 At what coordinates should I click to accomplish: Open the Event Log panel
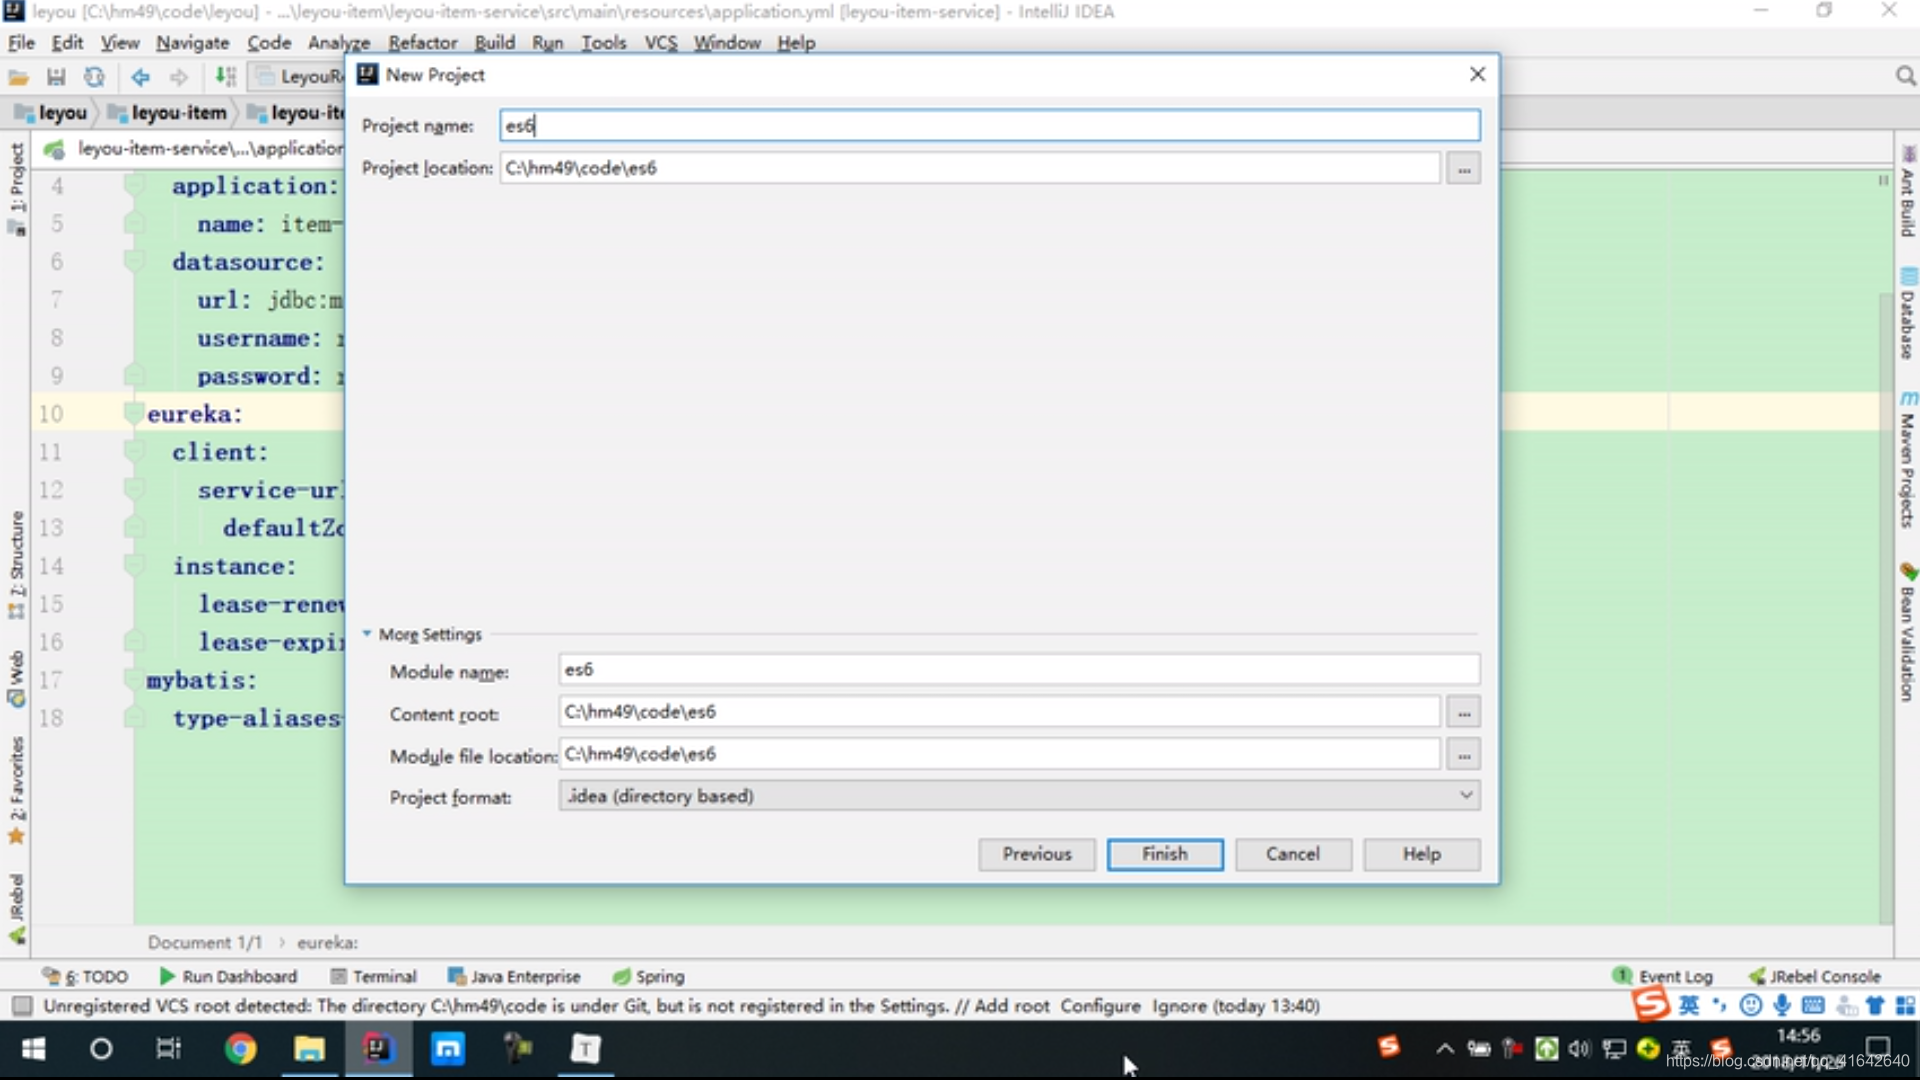click(1662, 976)
